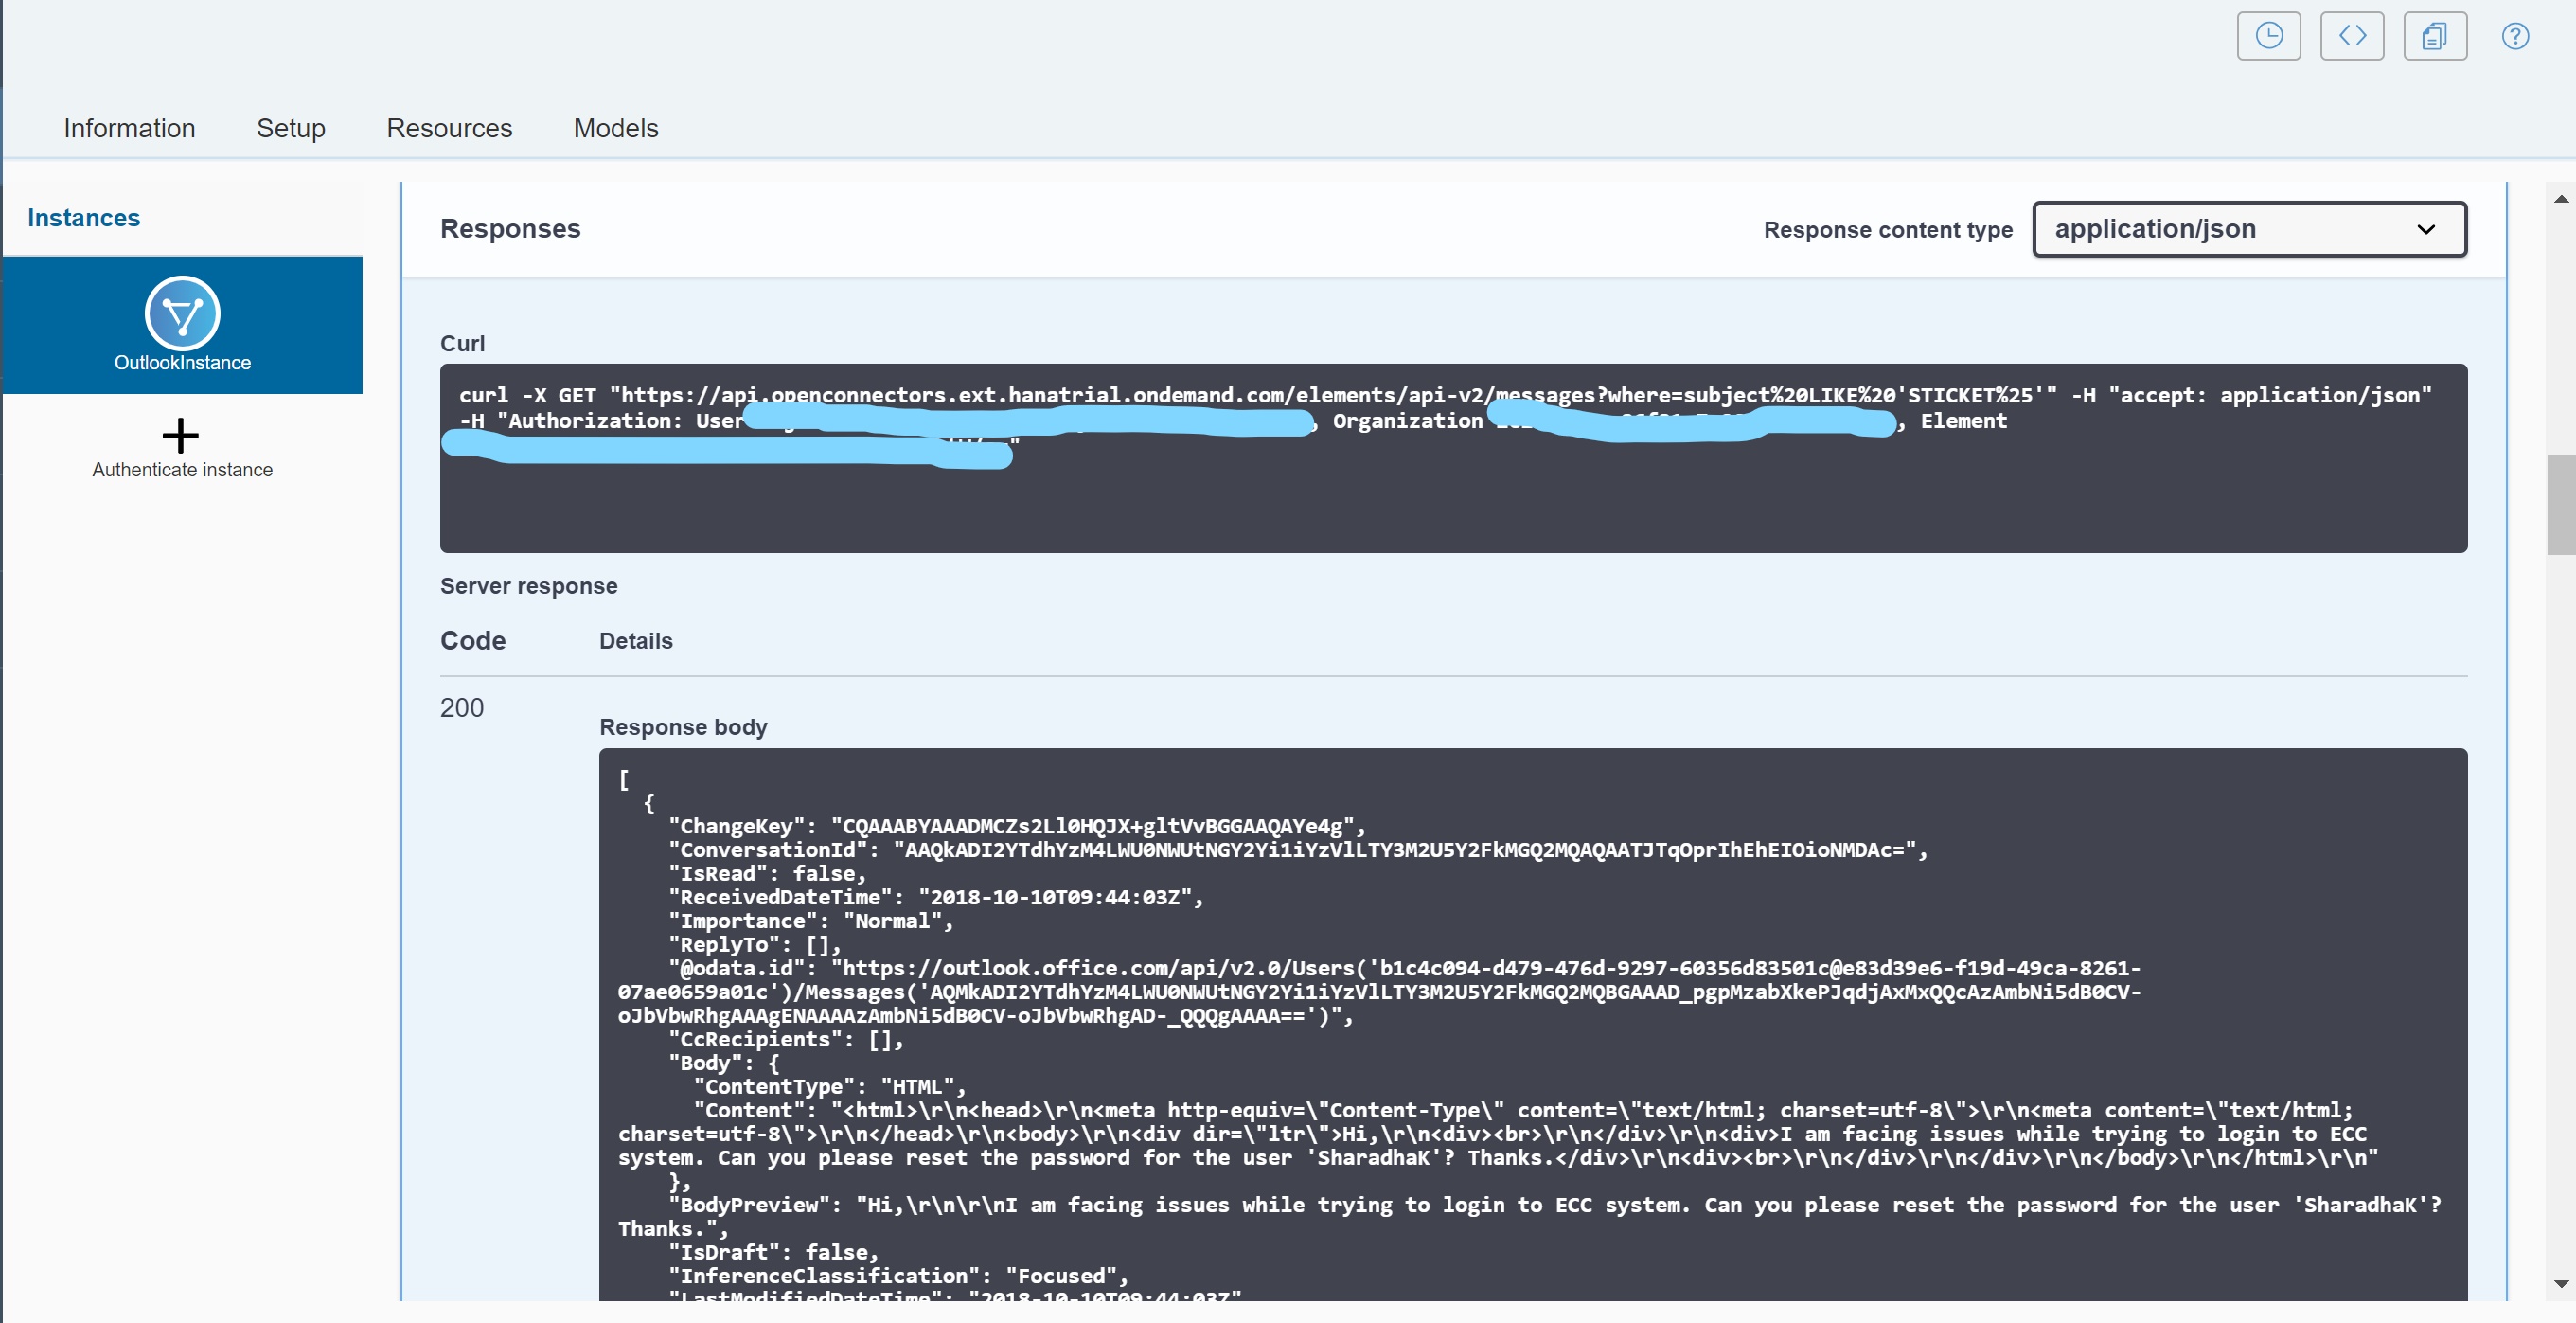Open the Setup tab
2576x1323 pixels.
(x=290, y=128)
